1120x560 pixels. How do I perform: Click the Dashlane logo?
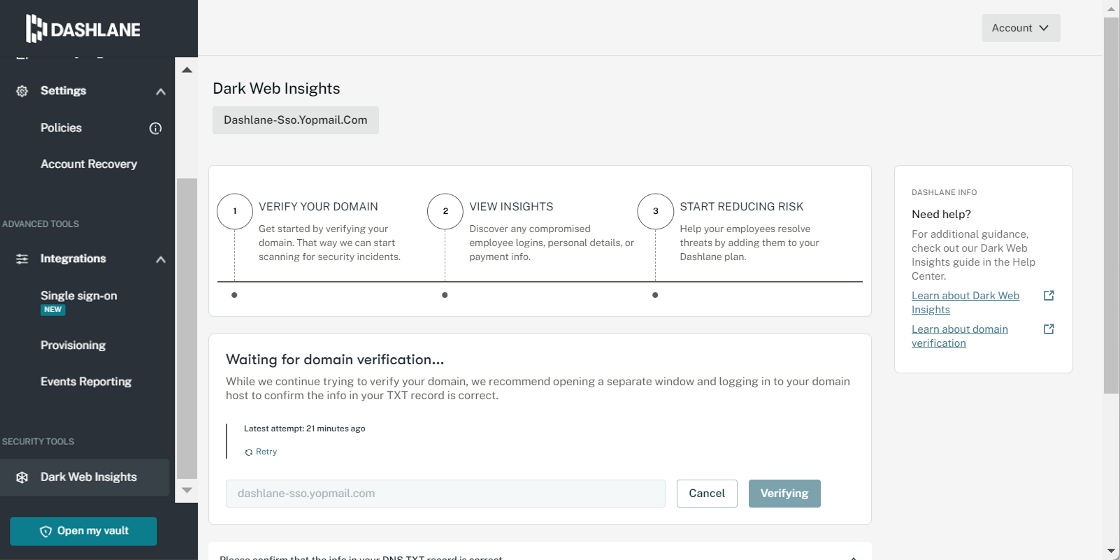[x=83, y=29]
